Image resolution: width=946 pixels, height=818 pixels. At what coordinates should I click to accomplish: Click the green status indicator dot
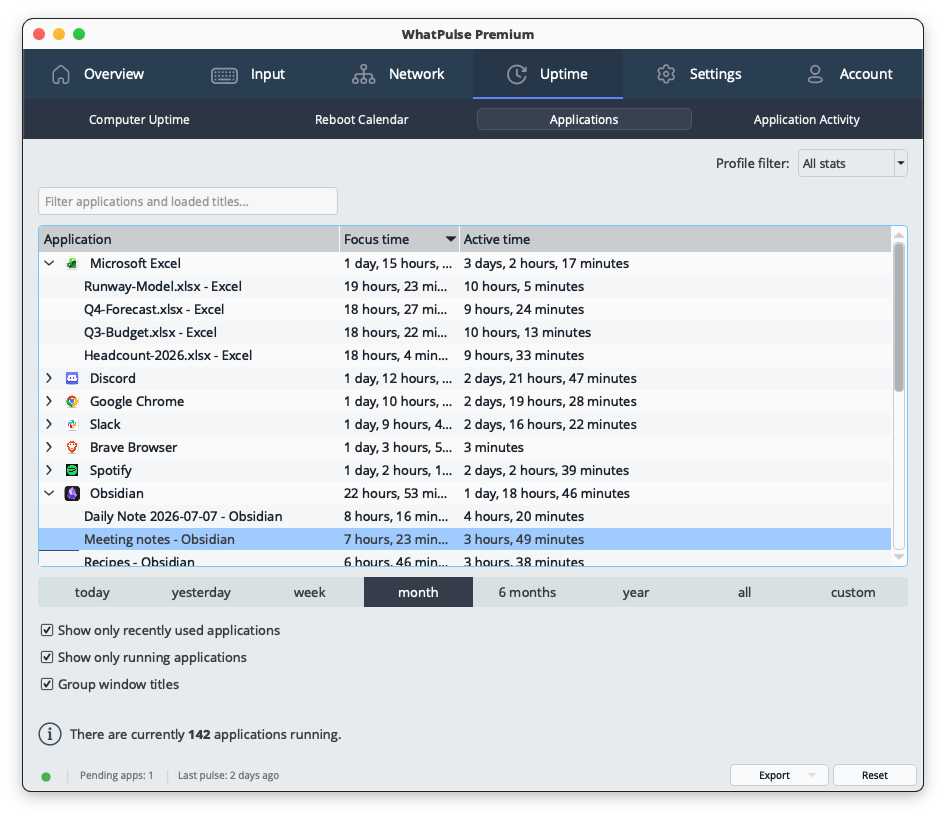[46, 776]
